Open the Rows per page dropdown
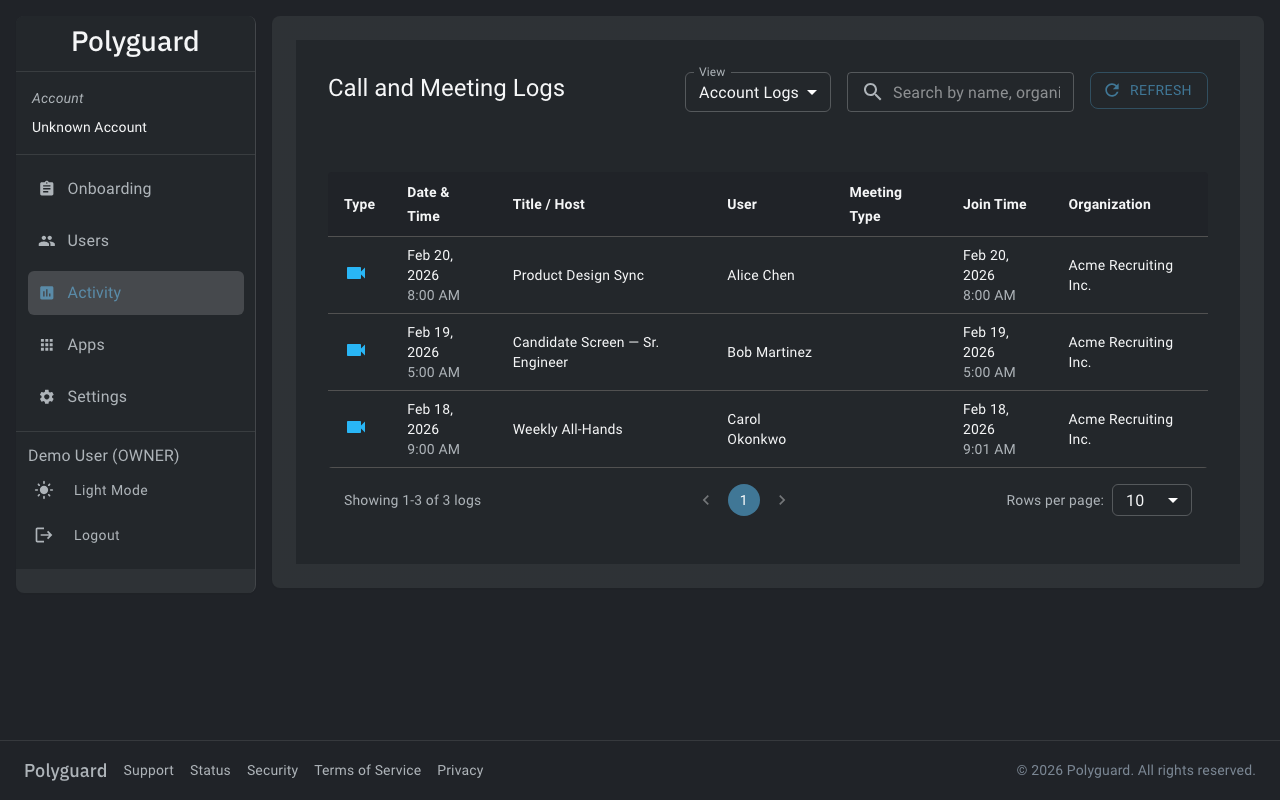 coord(1151,499)
